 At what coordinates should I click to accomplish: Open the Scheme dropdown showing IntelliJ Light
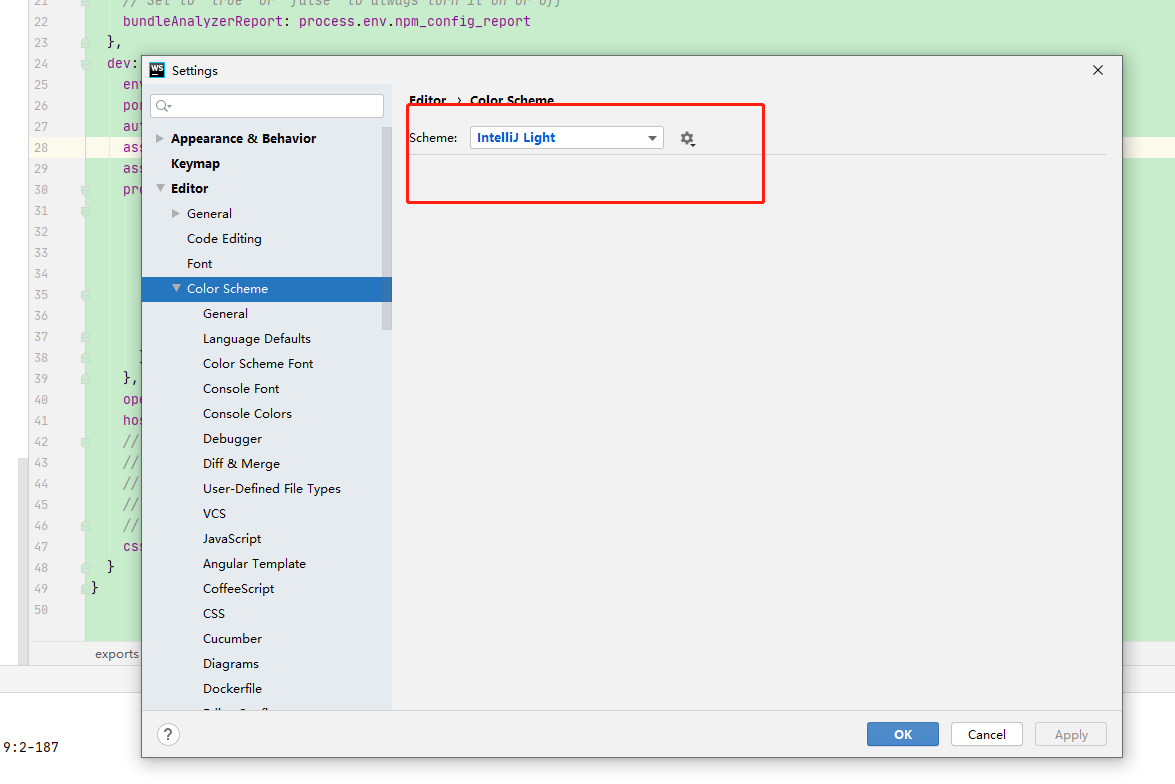[566, 137]
